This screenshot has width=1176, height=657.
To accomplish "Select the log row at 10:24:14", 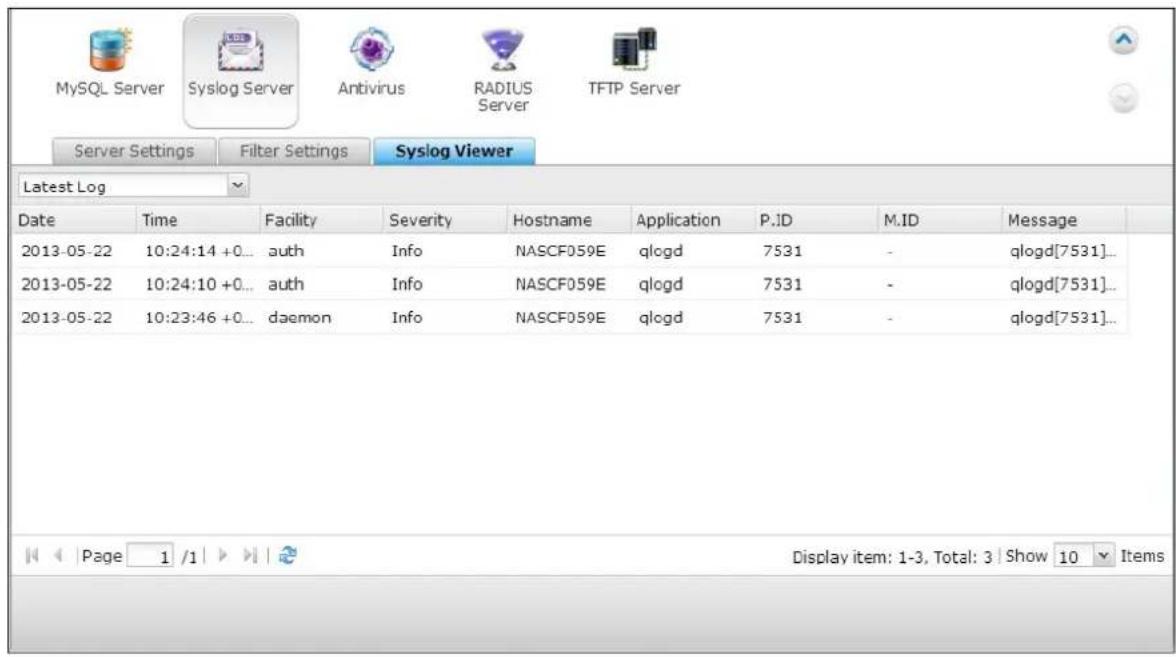I will 570,250.
